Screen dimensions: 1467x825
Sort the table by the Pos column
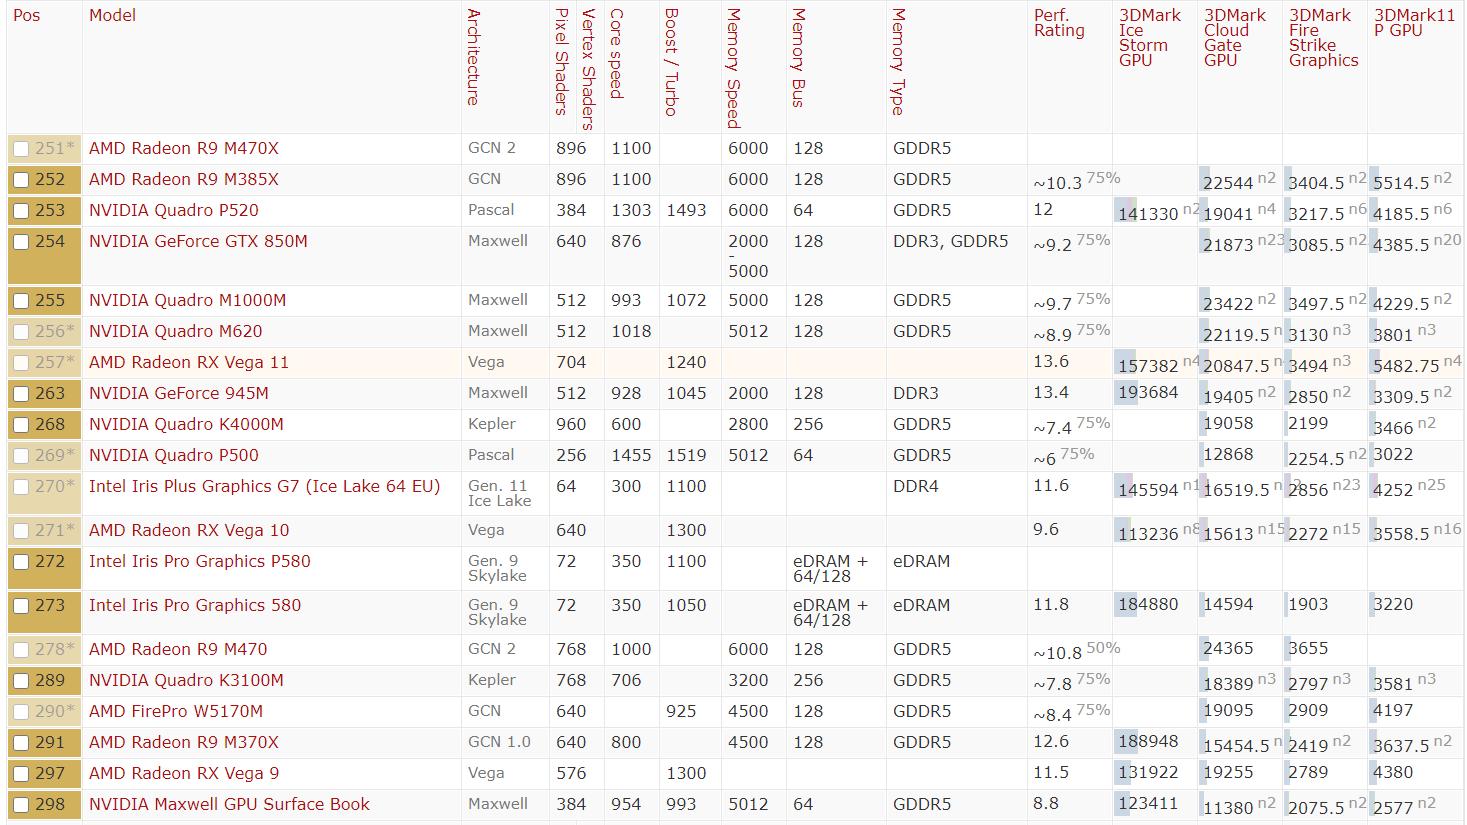[x=27, y=16]
